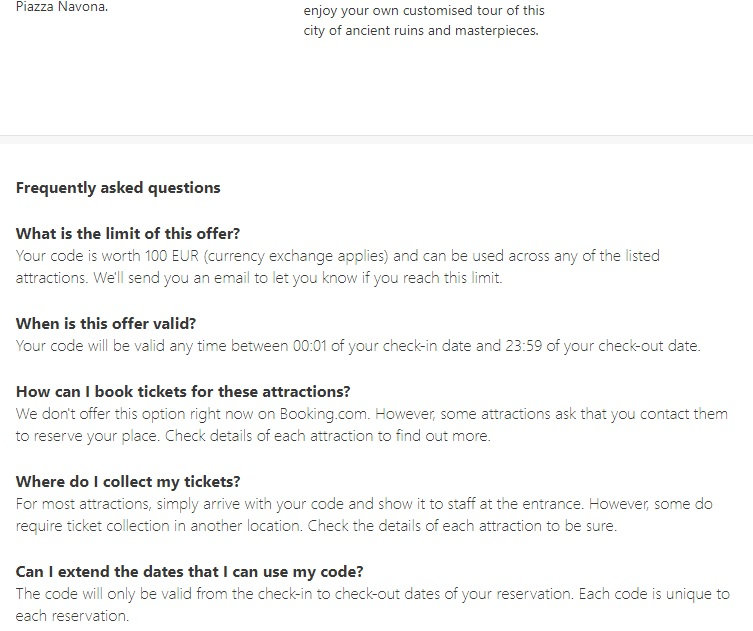The height and width of the screenshot is (631, 753).
Task: Click the 'Piazza Navona.' text
Action: [62, 8]
